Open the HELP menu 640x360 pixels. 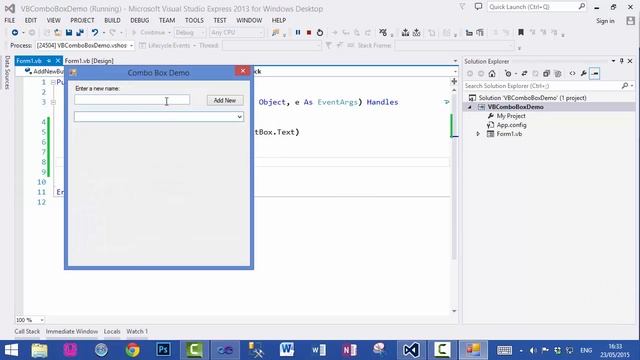coord(279,20)
